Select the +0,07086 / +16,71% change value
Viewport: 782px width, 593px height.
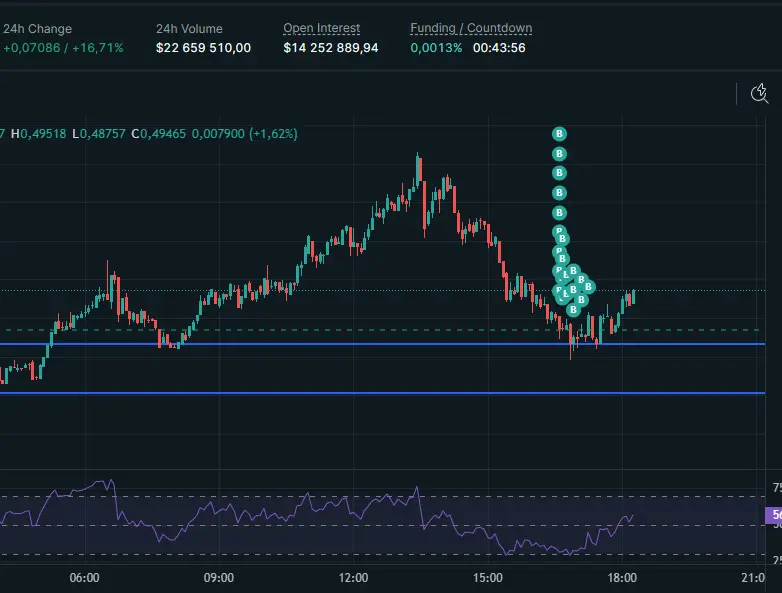63,48
